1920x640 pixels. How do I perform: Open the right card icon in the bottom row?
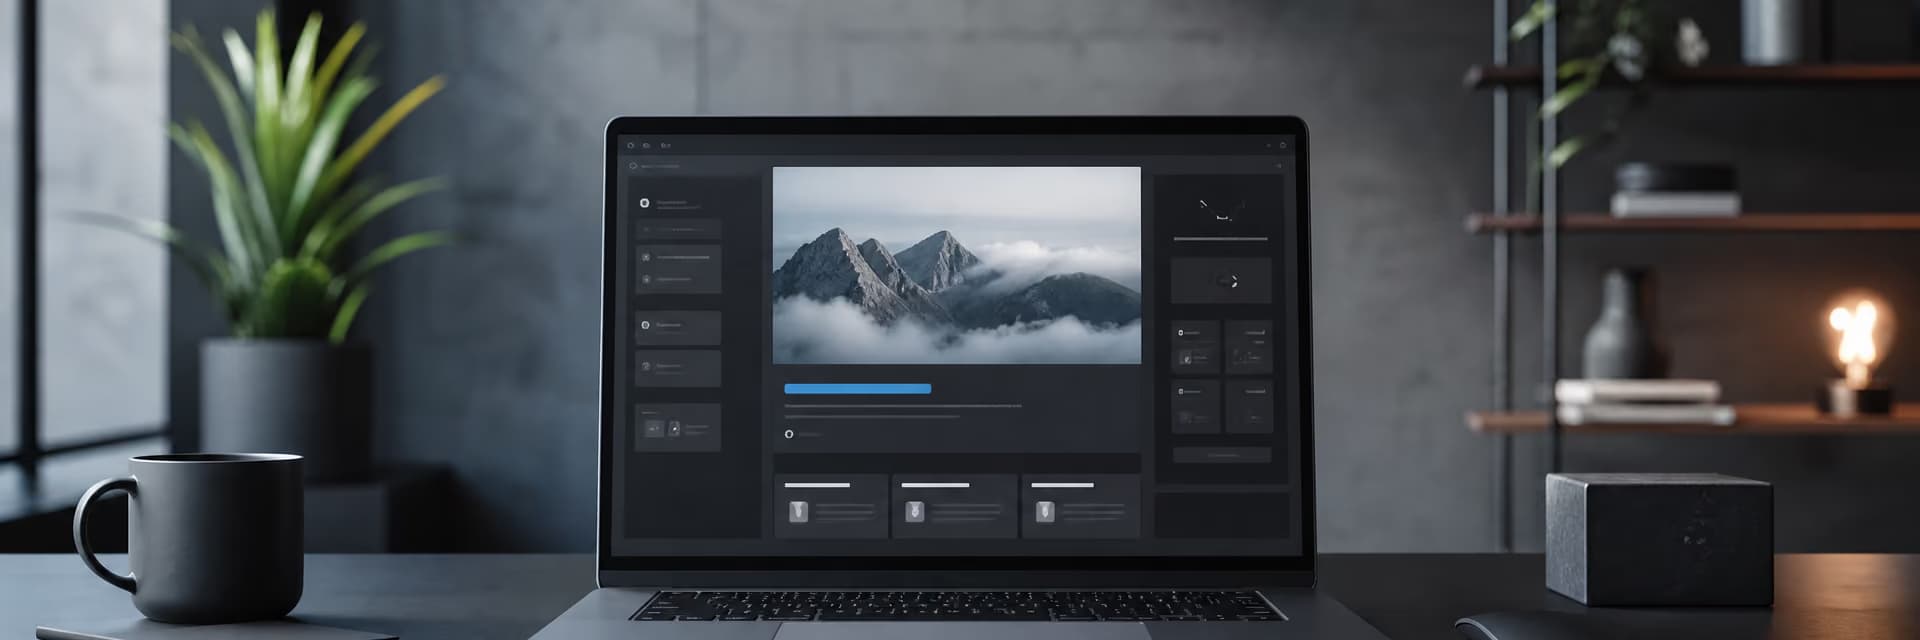1045,512
